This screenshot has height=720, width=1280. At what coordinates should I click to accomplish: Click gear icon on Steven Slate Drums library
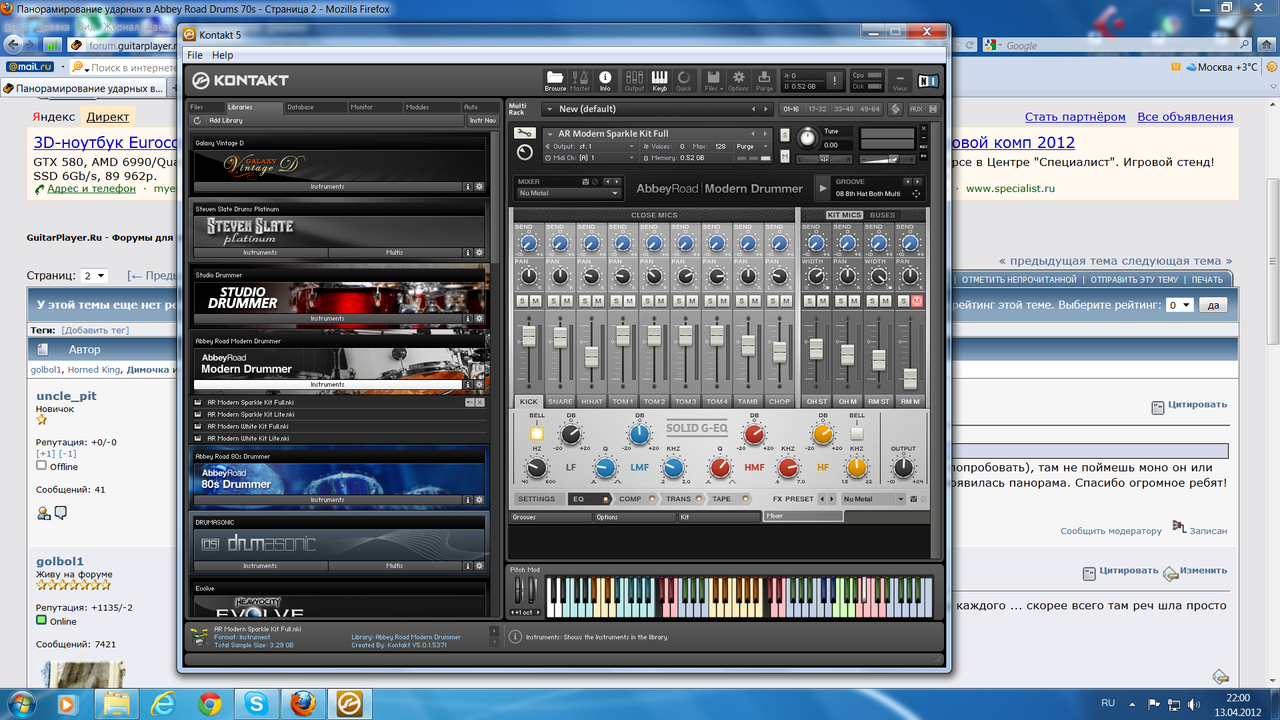479,253
